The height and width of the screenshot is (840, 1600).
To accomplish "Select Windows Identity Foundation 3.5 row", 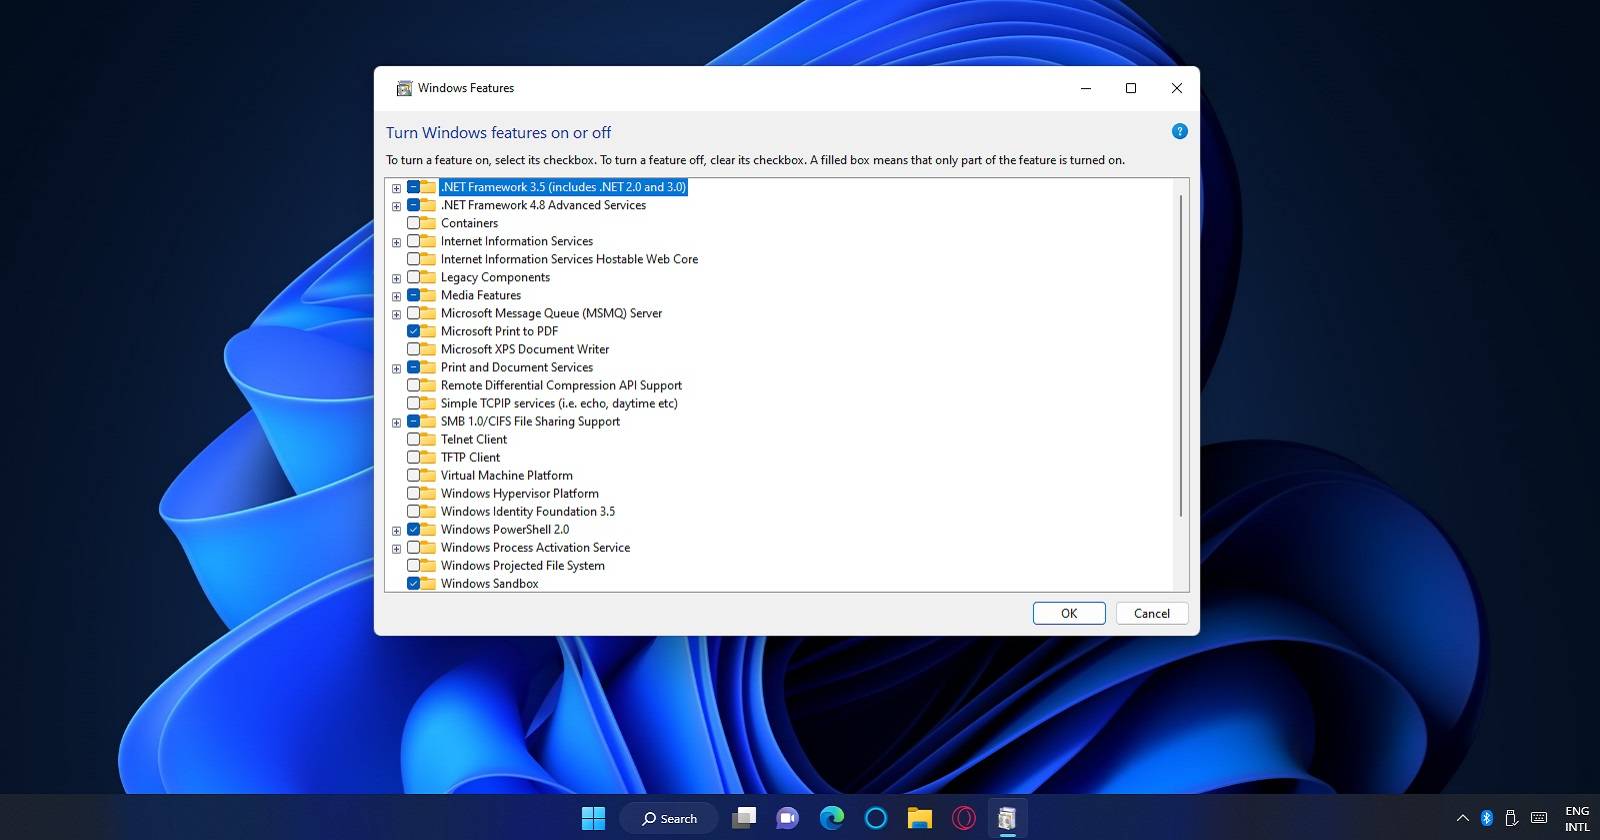I will 528,511.
